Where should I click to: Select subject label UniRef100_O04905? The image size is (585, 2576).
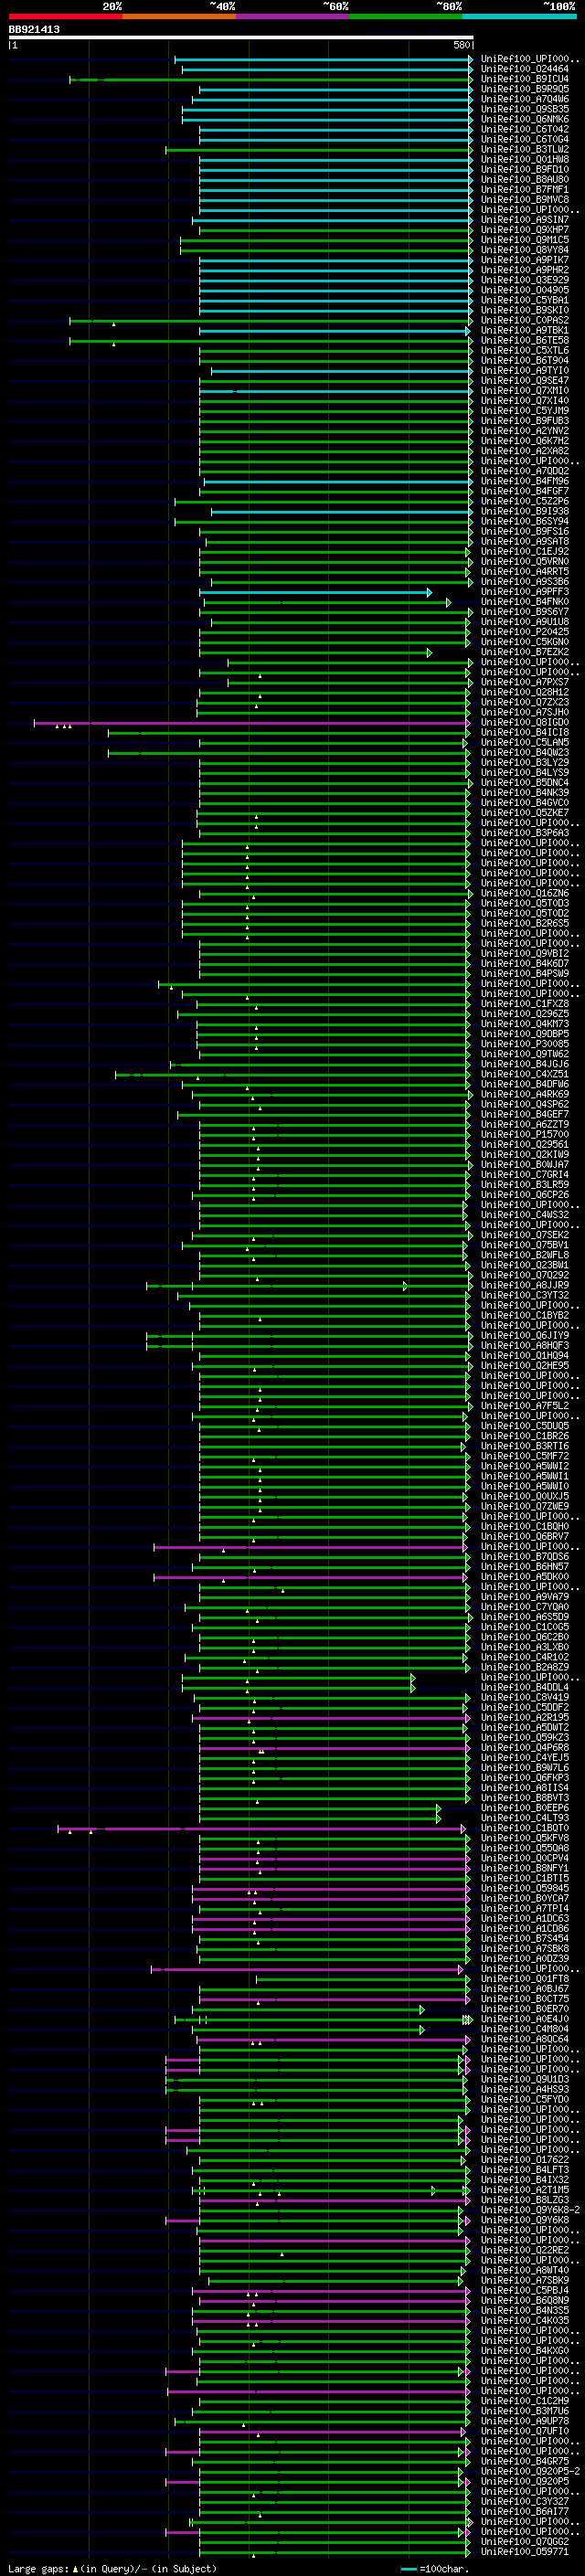(525, 290)
